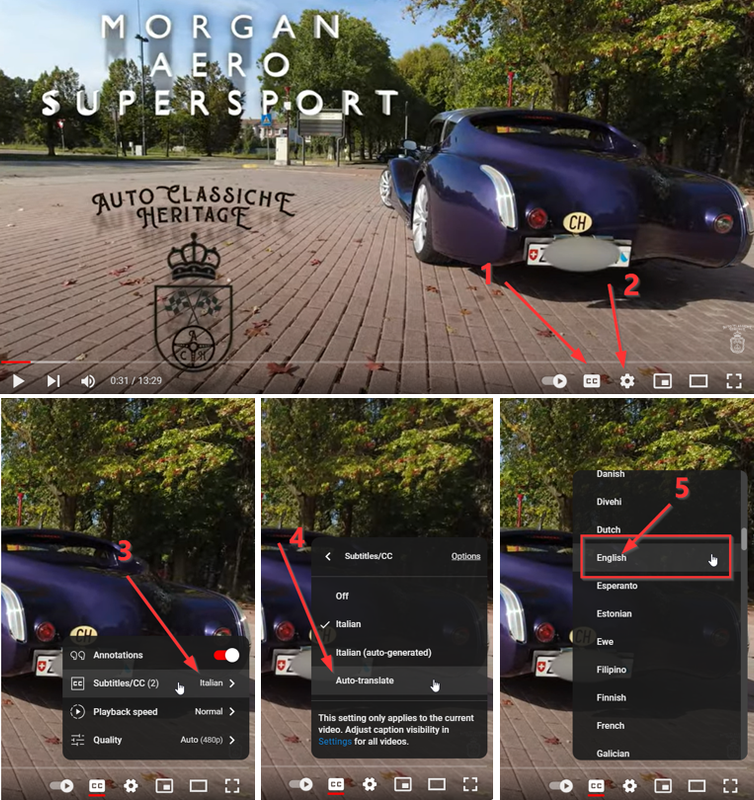Enable CC subtitles button in top main player

pos(591,381)
